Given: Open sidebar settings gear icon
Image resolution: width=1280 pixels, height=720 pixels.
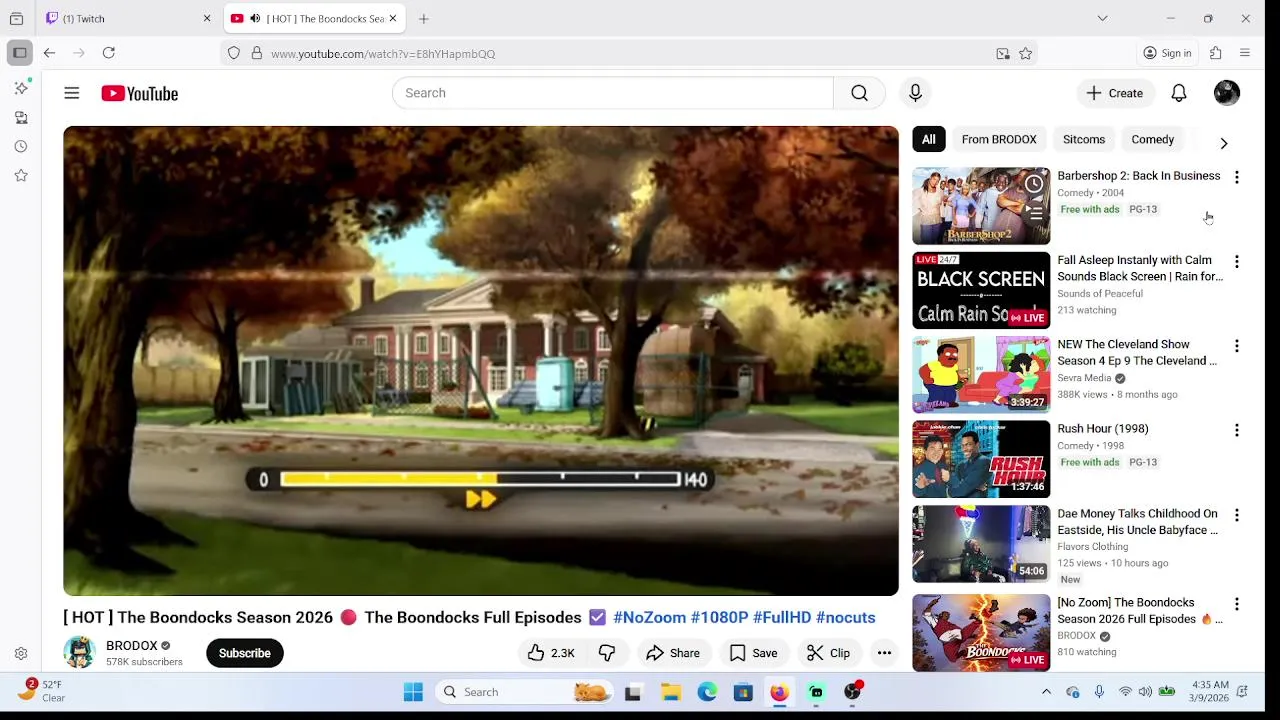Looking at the screenshot, I should pyautogui.click(x=21, y=653).
